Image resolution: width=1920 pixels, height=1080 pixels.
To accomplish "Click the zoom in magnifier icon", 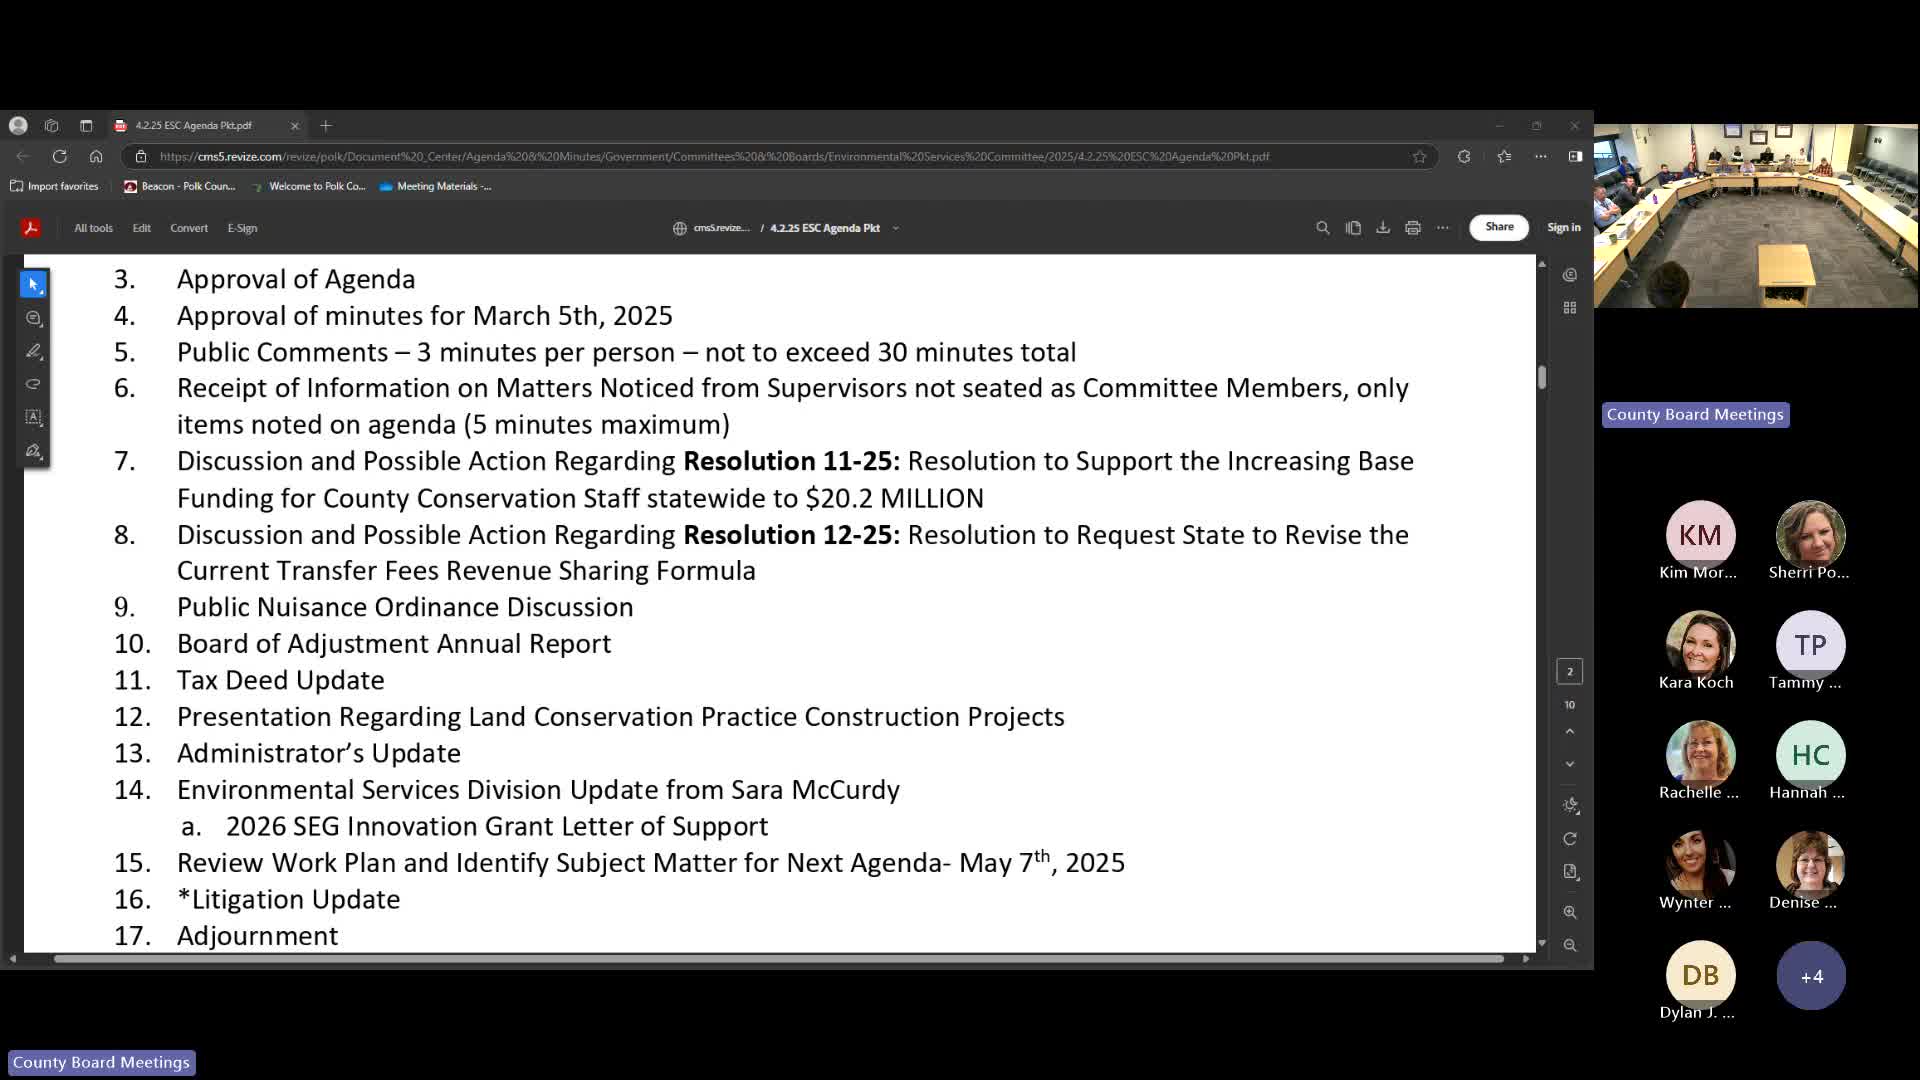I will 1570,912.
